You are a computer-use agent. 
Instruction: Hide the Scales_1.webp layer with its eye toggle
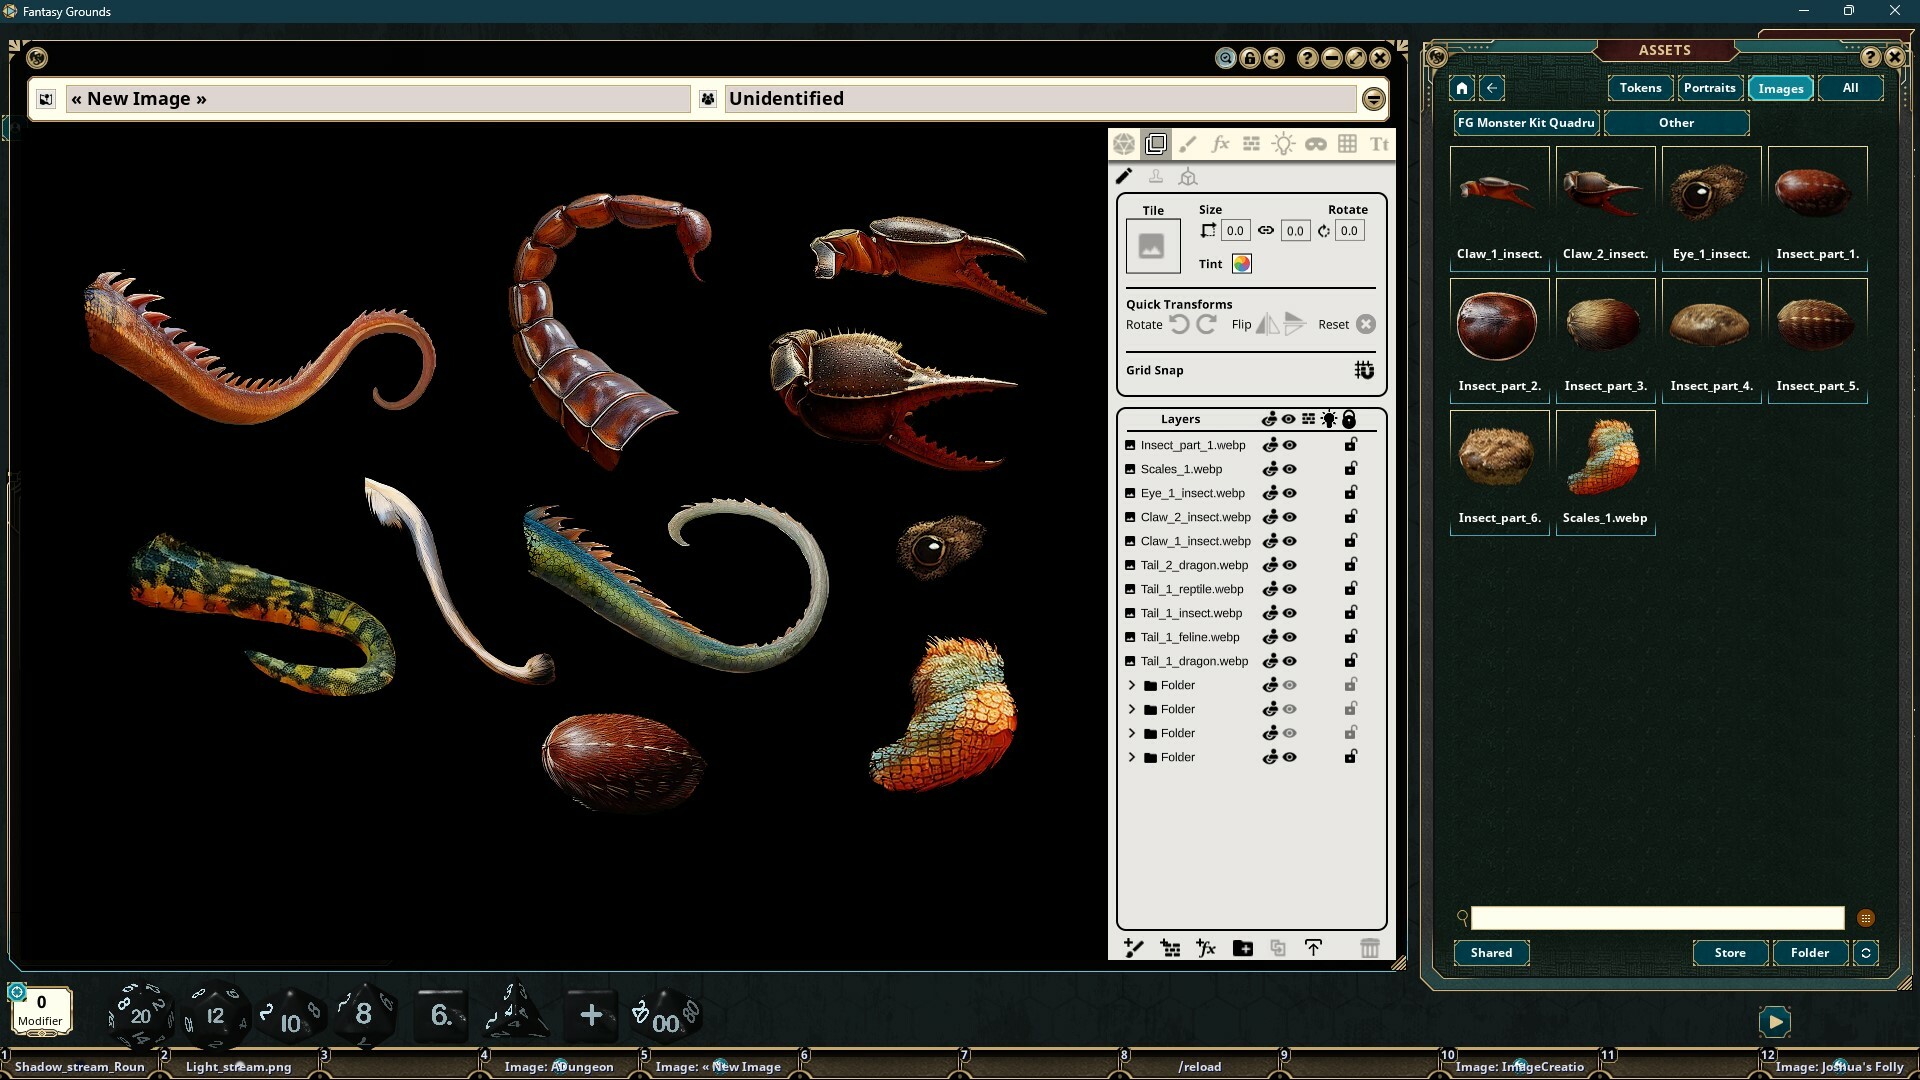(x=1289, y=469)
